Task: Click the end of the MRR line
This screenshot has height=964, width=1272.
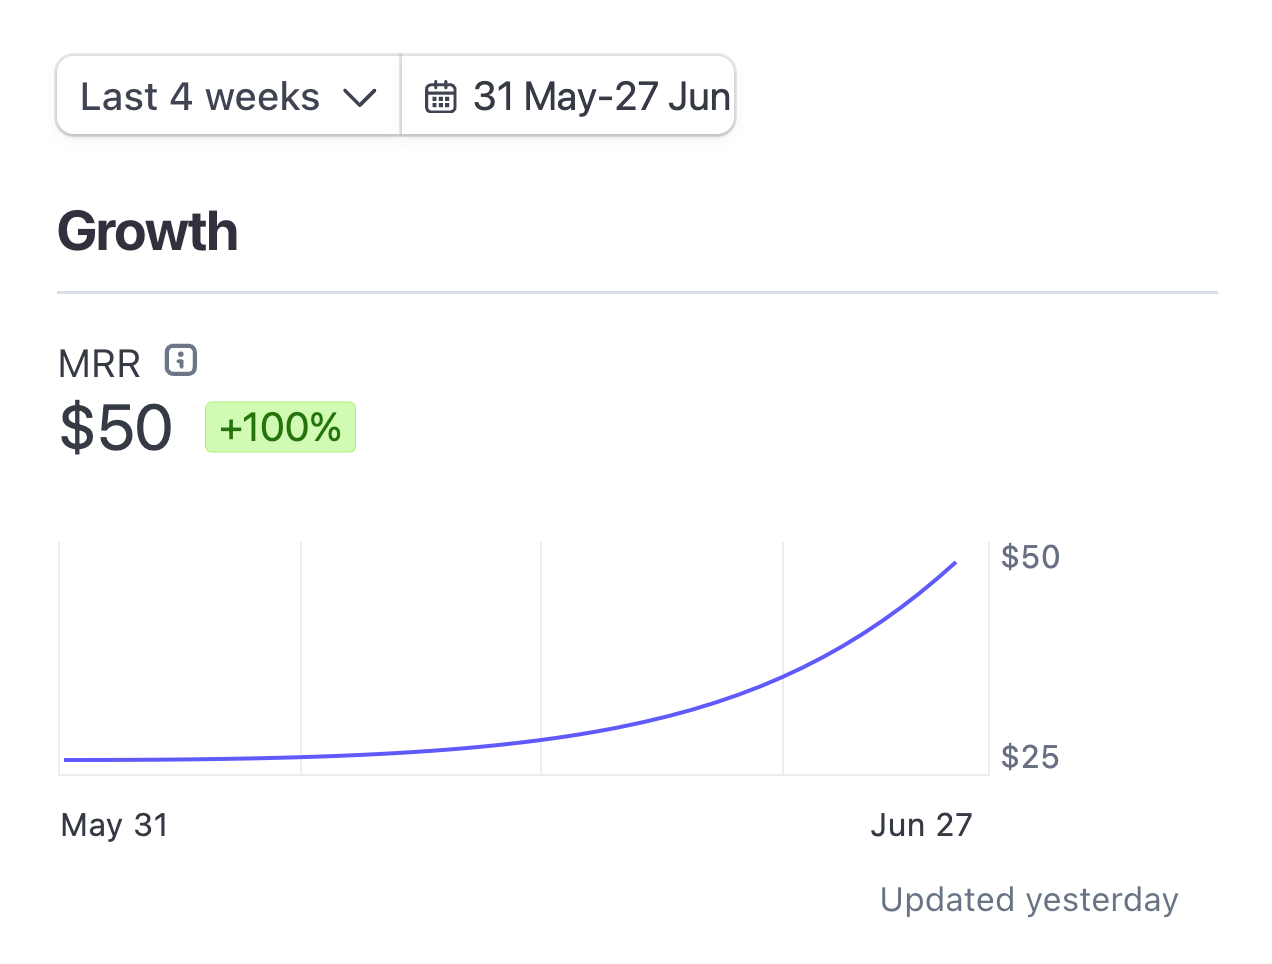Action: [955, 563]
